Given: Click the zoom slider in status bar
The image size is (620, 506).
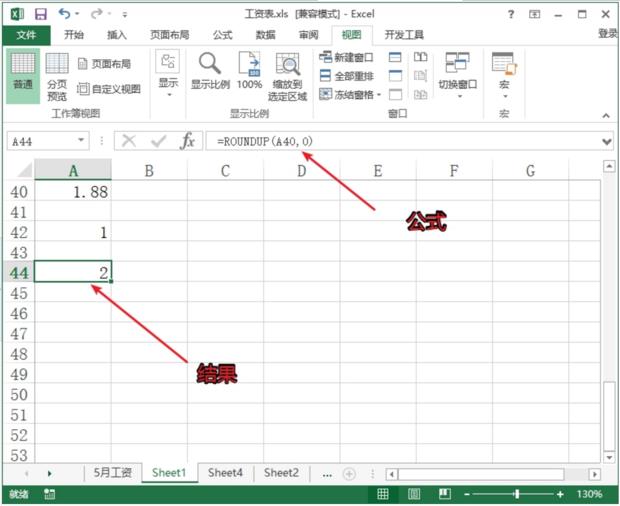Looking at the screenshot, I should click(516, 494).
